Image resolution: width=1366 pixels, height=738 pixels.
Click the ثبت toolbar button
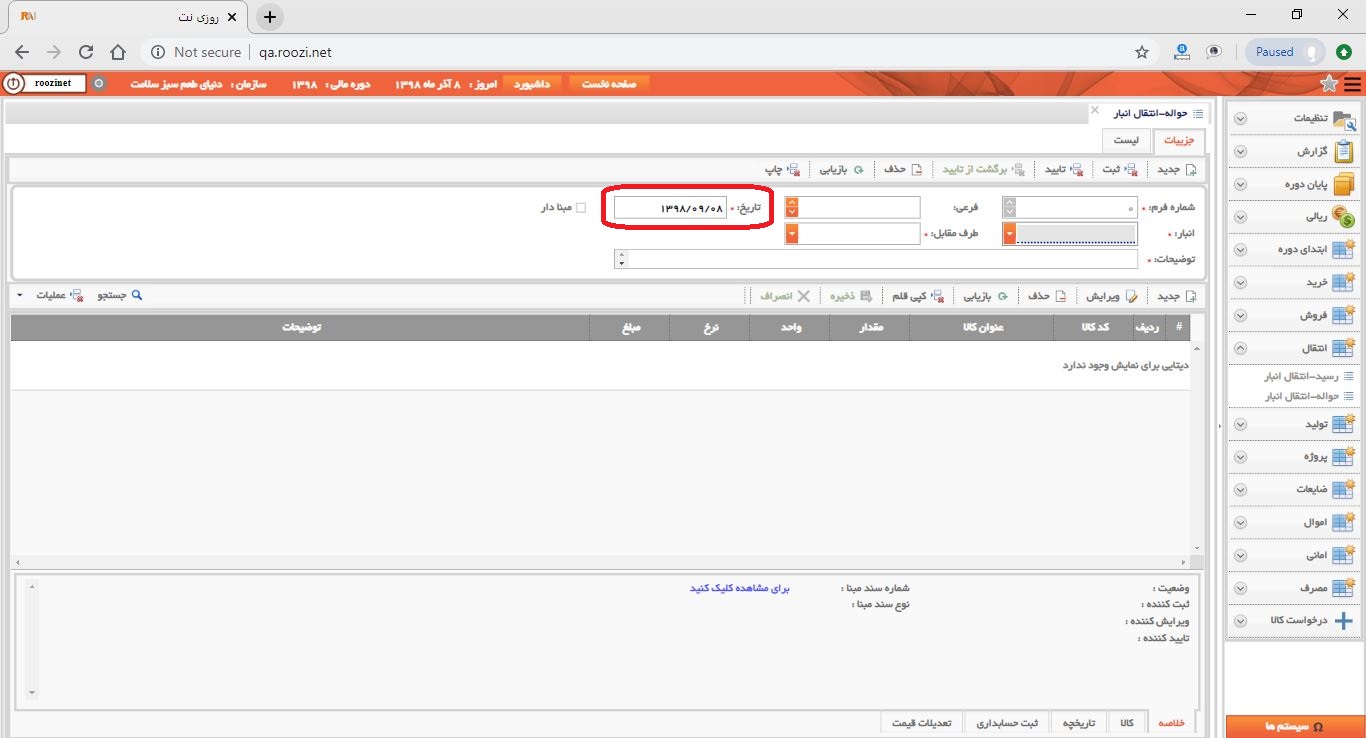[x=1120, y=169]
